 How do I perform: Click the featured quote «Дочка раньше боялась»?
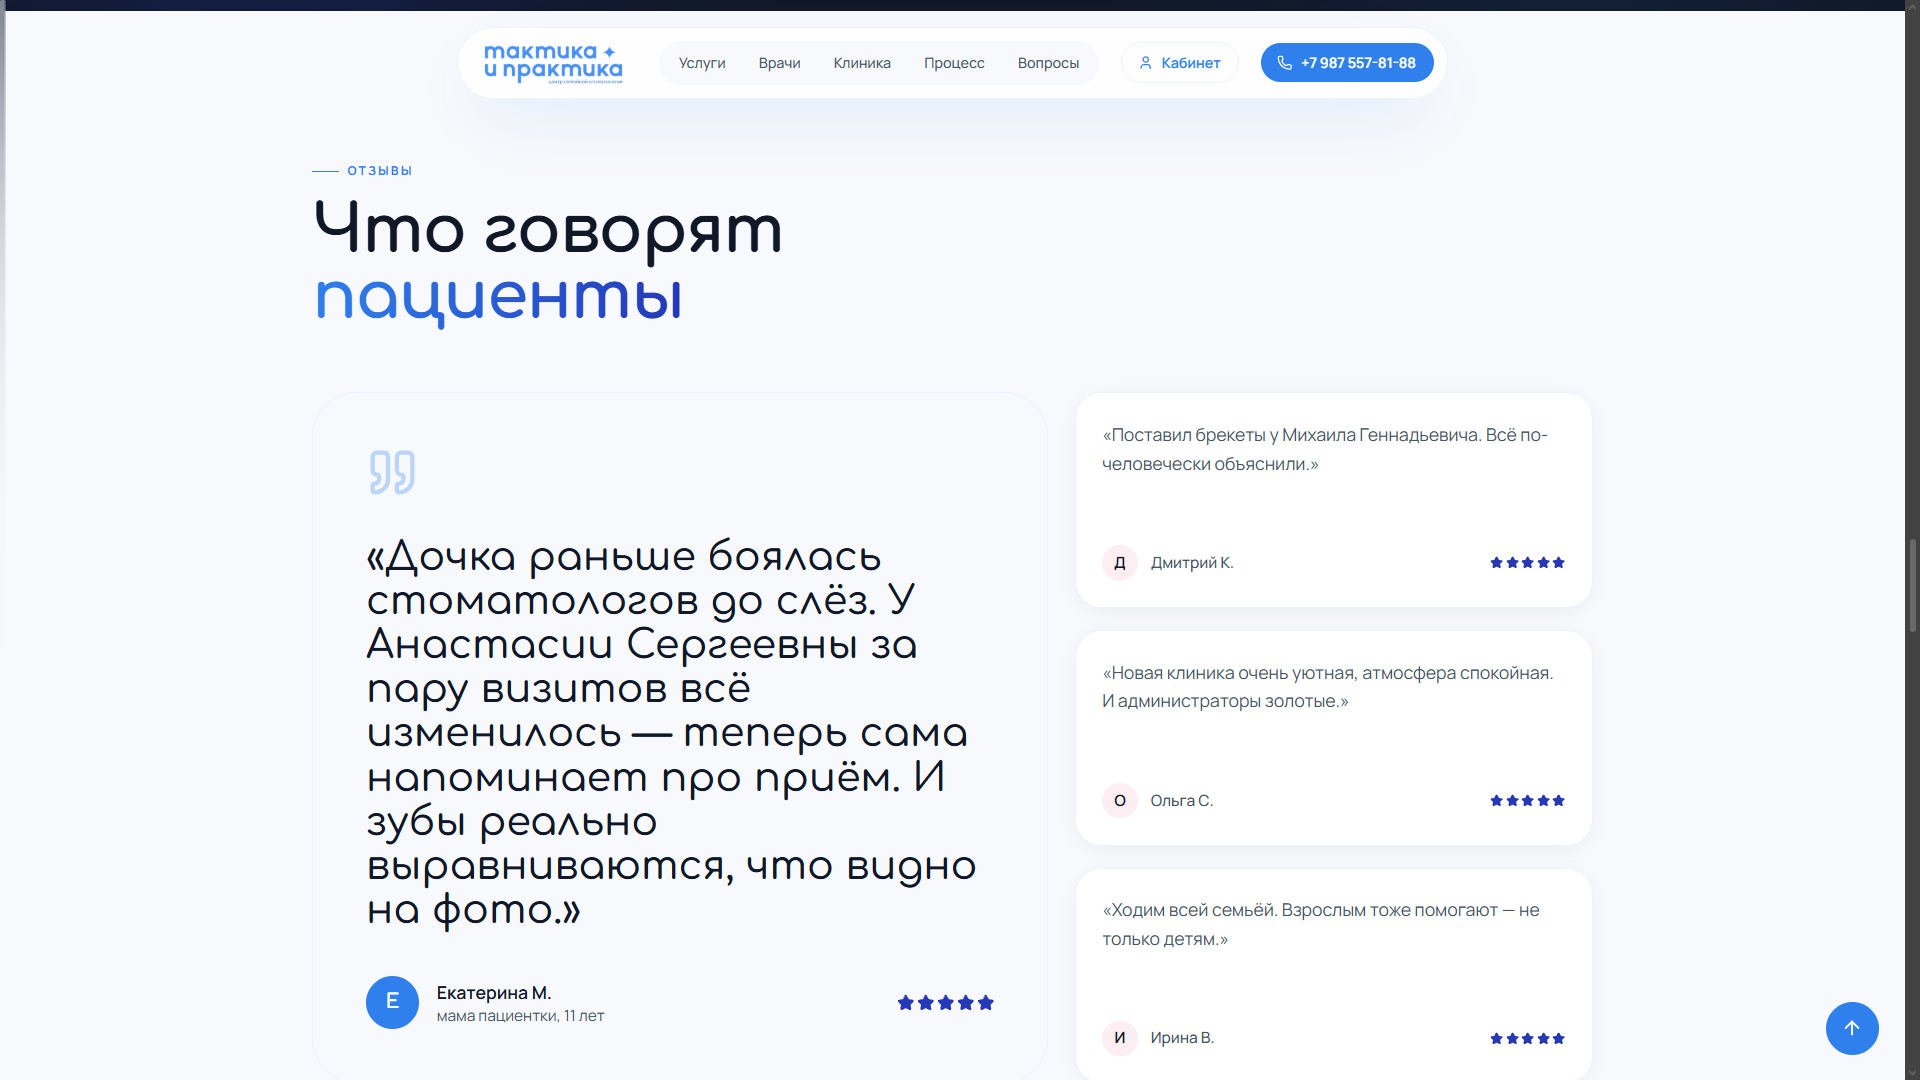pos(671,733)
